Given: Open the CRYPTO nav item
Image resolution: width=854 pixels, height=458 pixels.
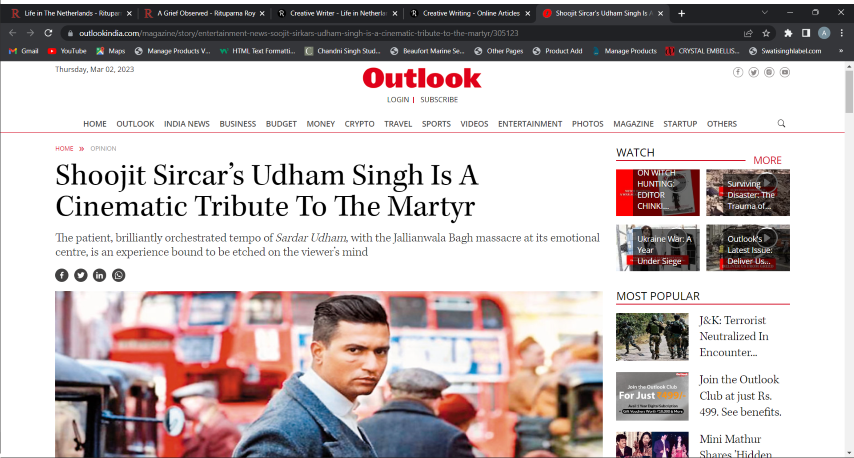Looking at the screenshot, I should (359, 124).
